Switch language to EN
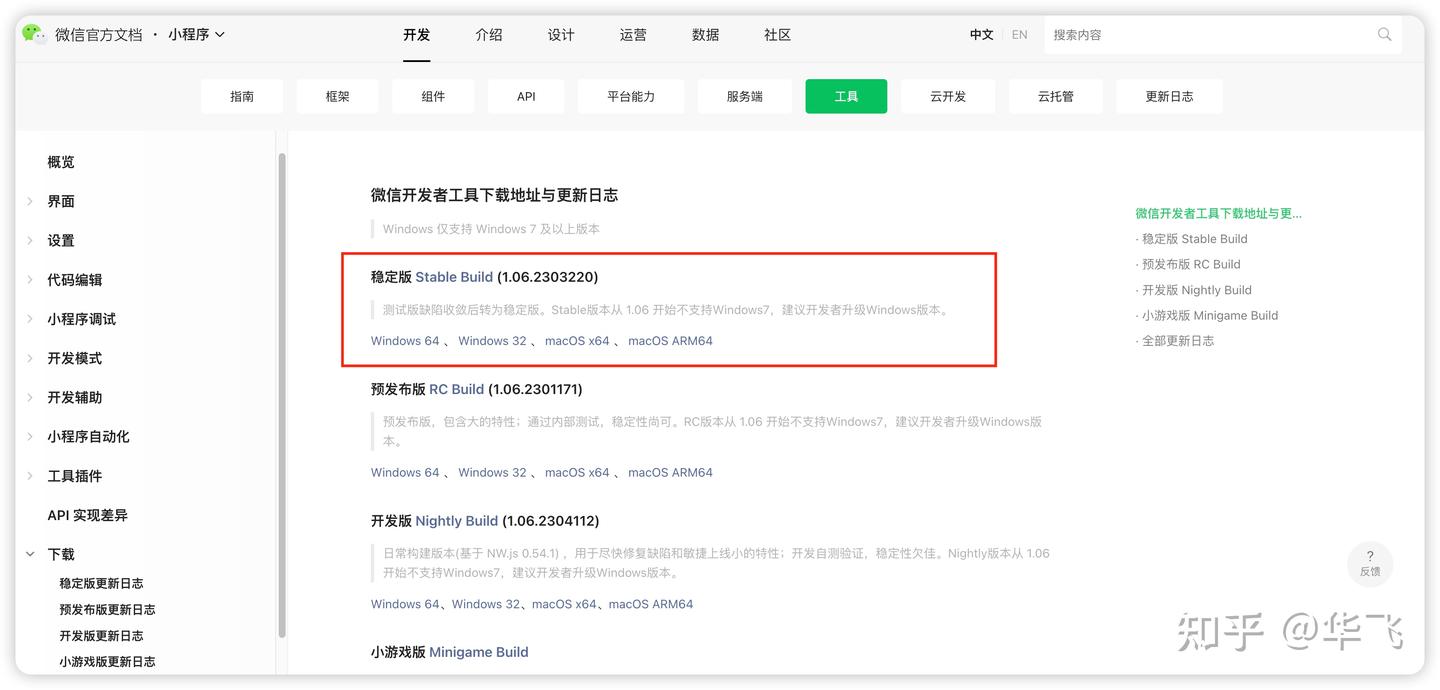The image size is (1440, 690). [x=1019, y=34]
